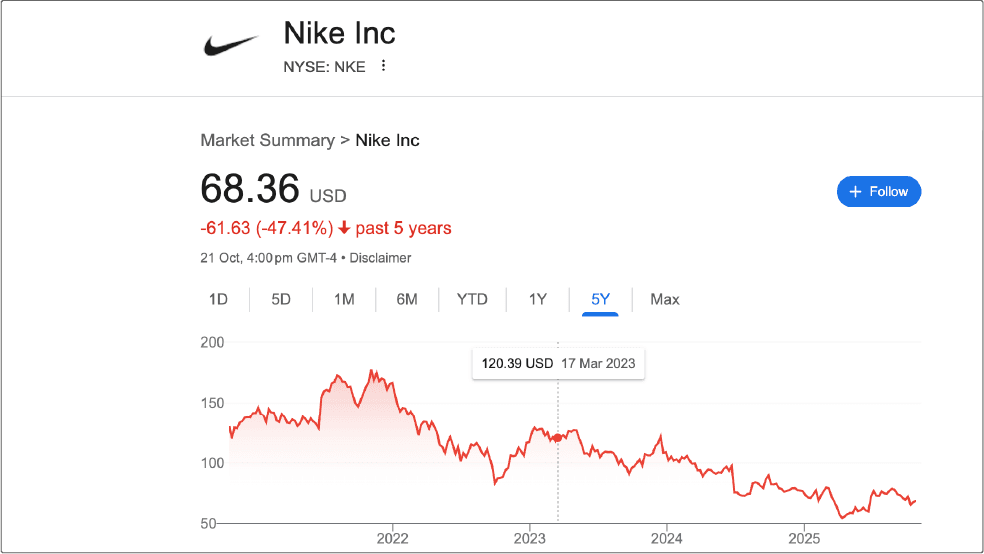984x554 pixels.
Task: Open the Disclaimer link
Action: coord(379,258)
